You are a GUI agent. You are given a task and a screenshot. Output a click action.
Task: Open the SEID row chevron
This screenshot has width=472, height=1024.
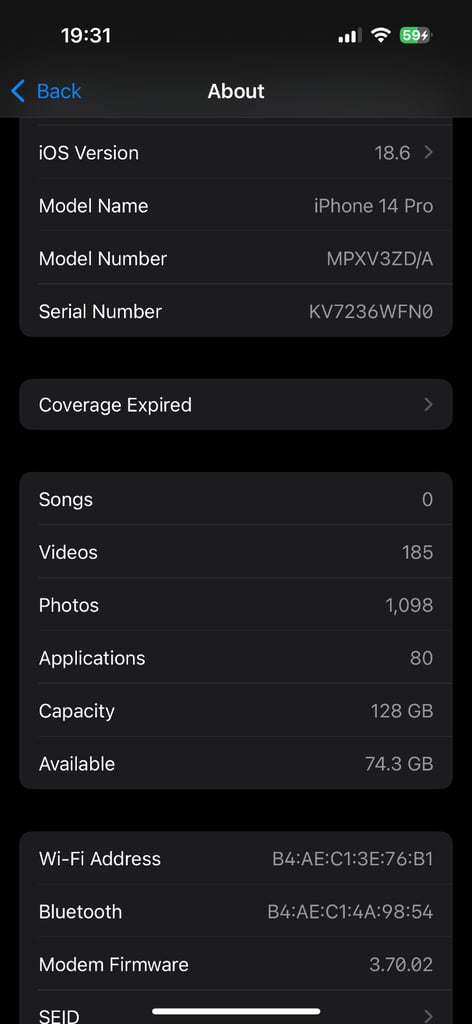click(428, 1014)
